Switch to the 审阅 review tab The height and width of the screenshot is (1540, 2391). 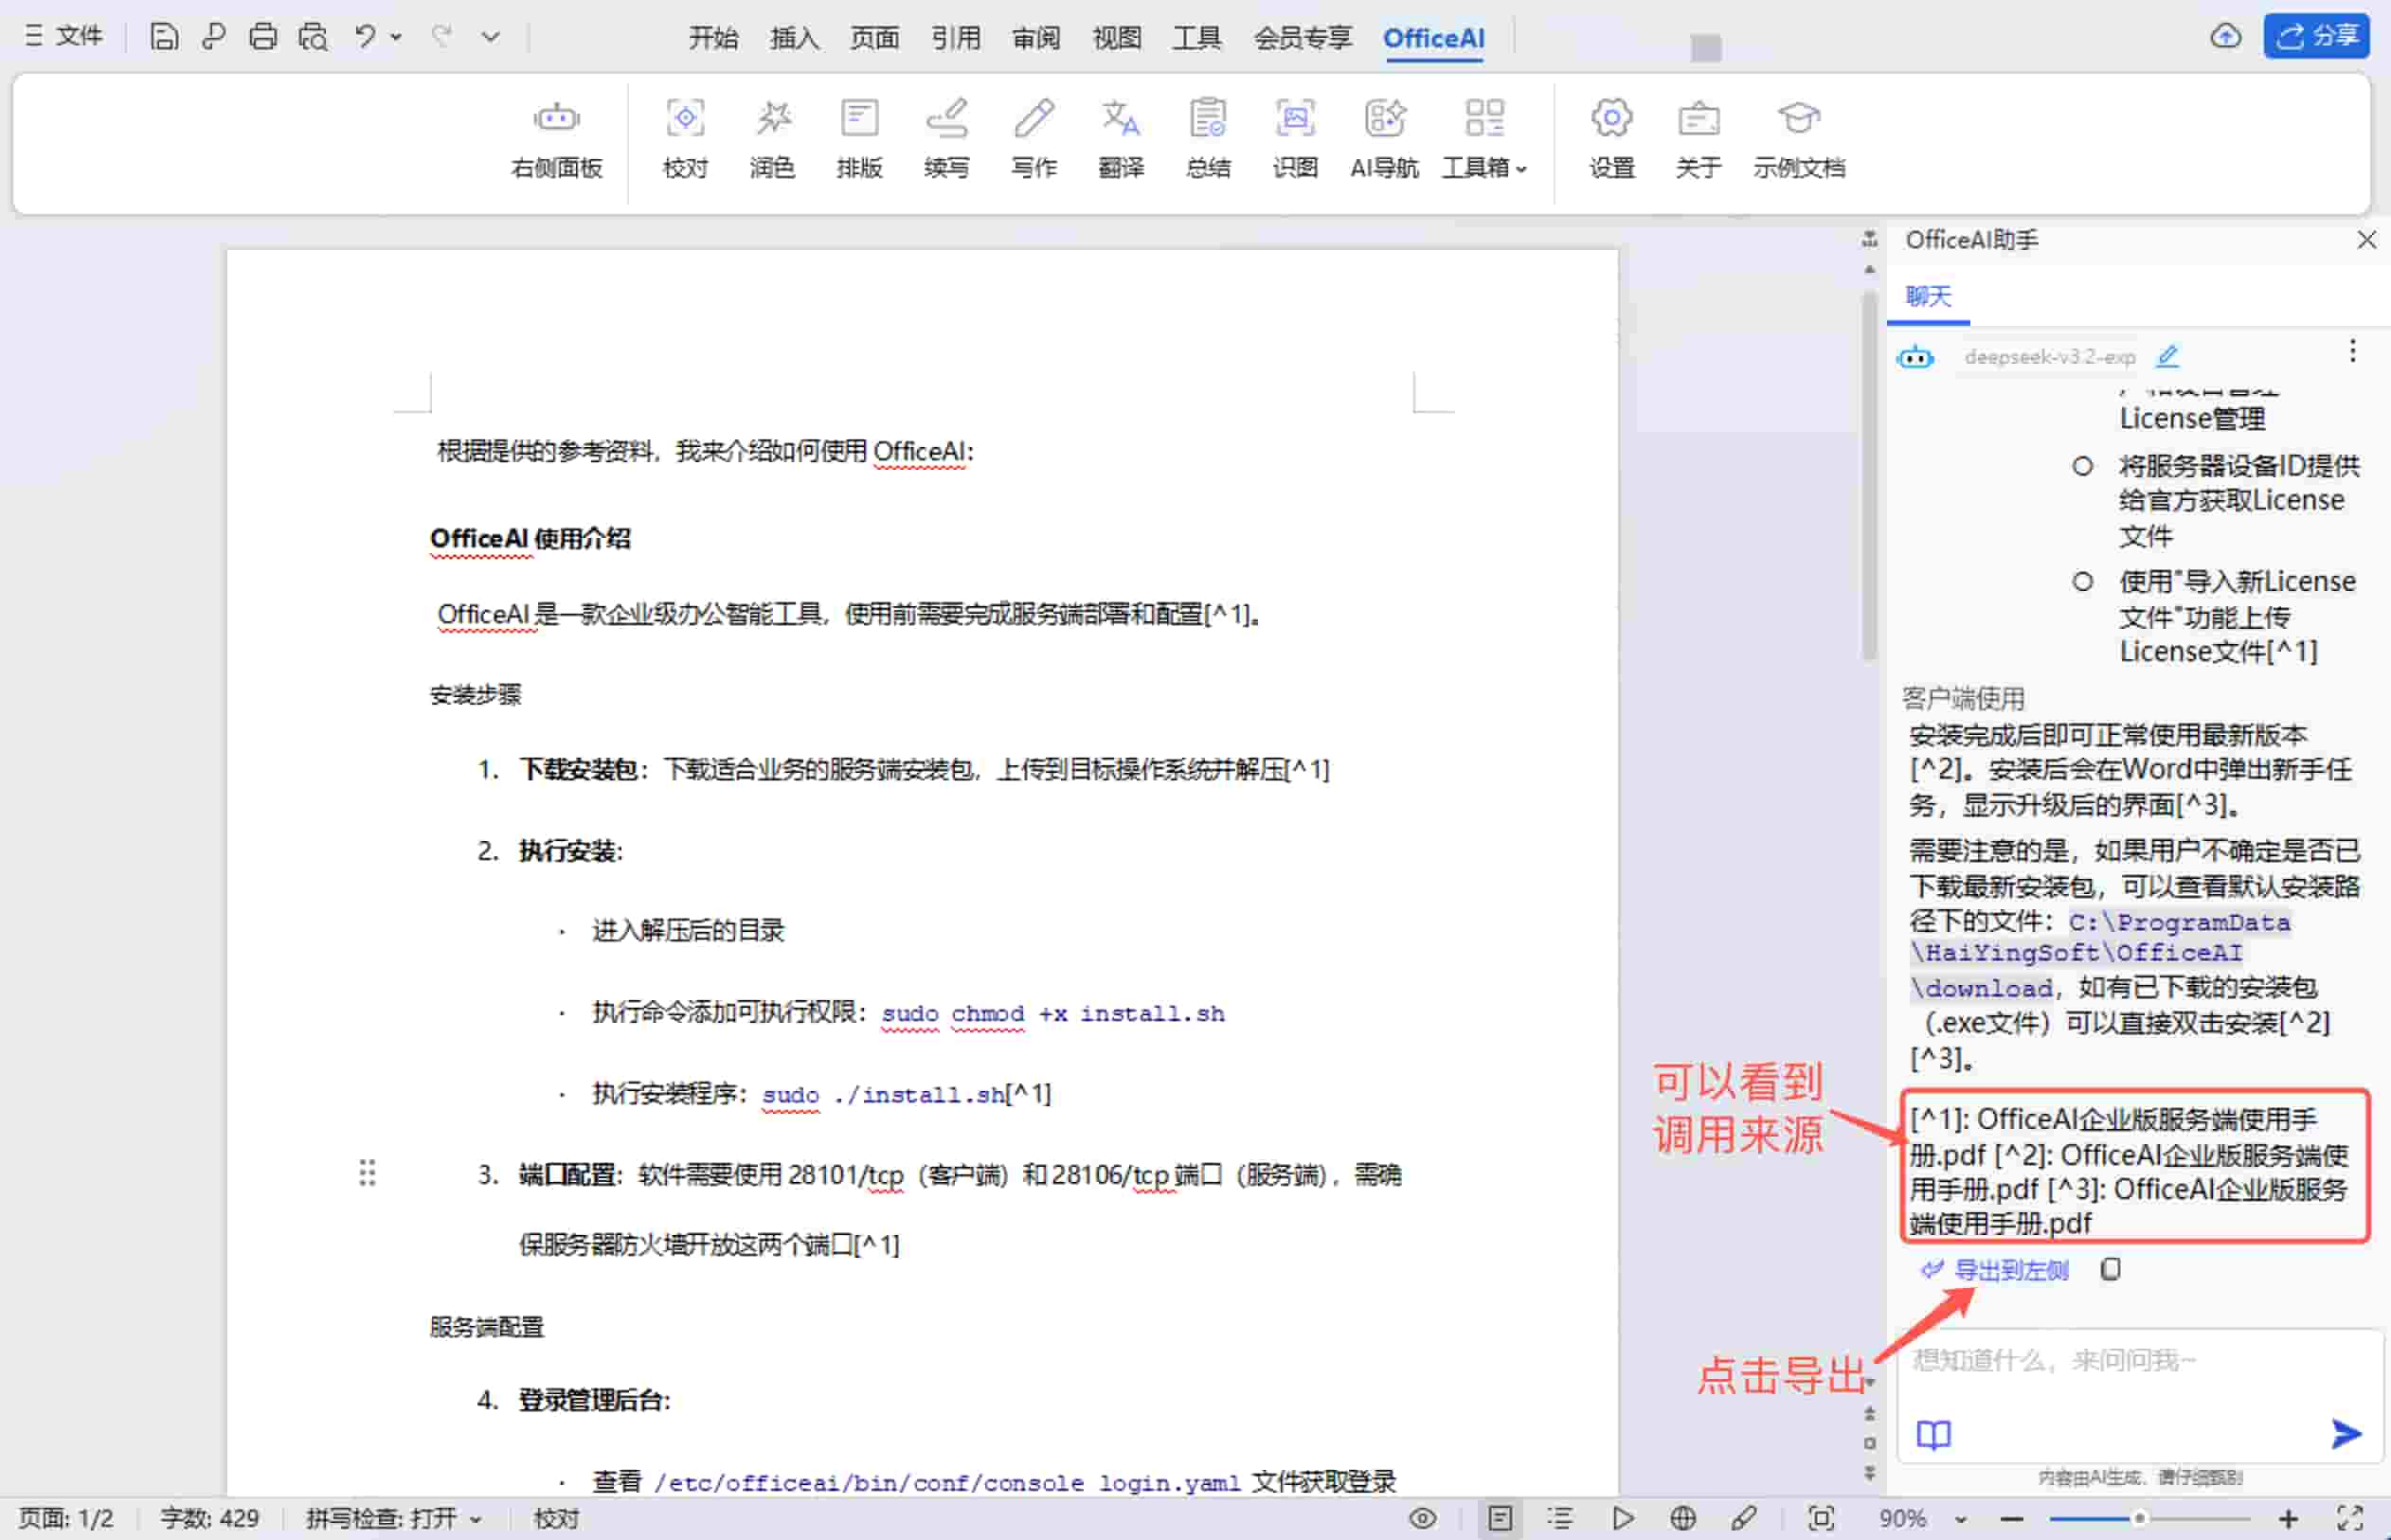pos(1035,38)
